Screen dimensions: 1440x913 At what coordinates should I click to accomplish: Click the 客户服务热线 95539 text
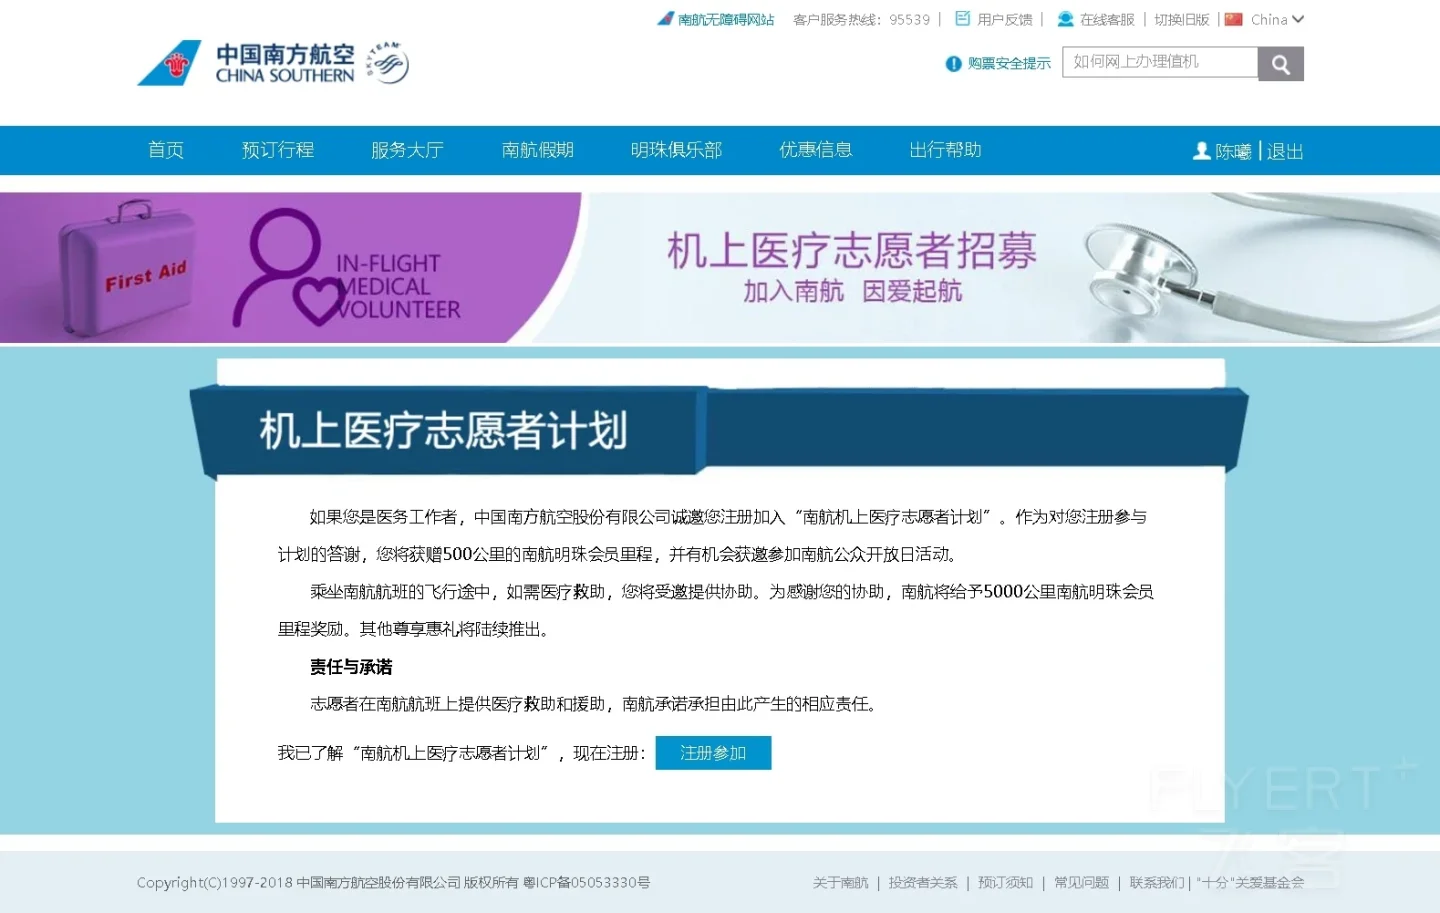pos(861,20)
